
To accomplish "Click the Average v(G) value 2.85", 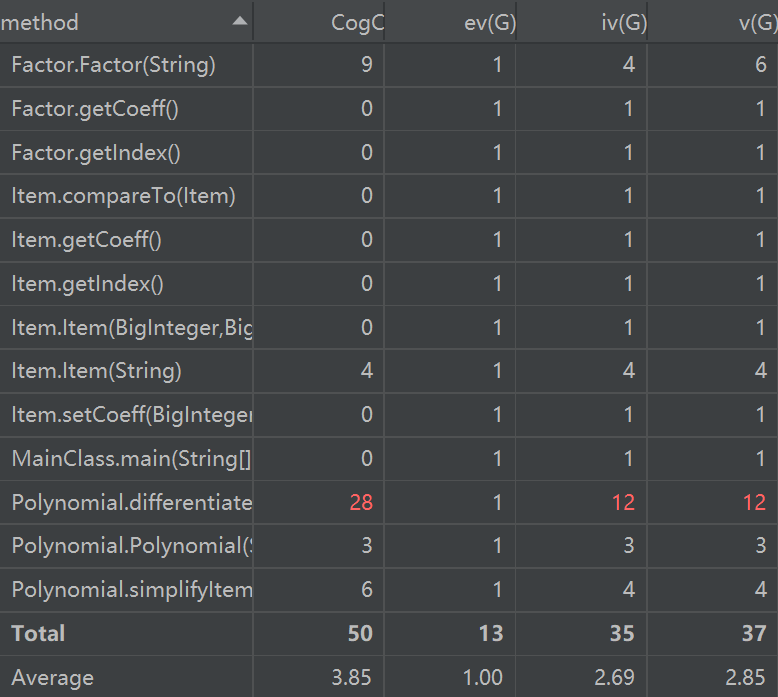I will click(745, 678).
